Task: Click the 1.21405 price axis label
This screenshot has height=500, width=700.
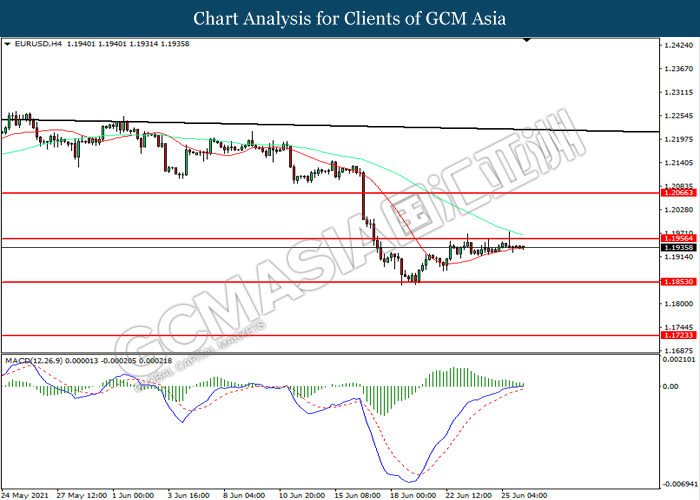Action: 679,163
